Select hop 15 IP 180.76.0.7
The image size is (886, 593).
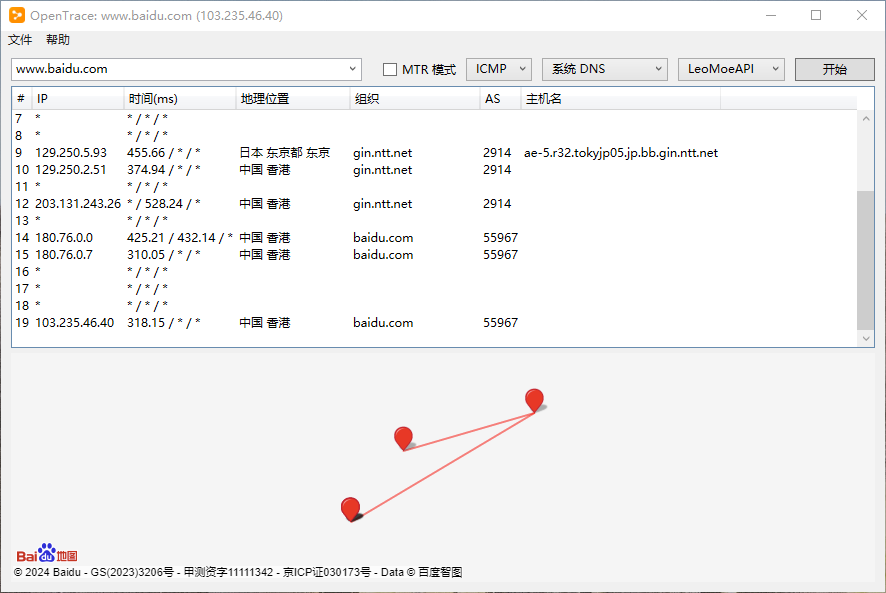64,254
